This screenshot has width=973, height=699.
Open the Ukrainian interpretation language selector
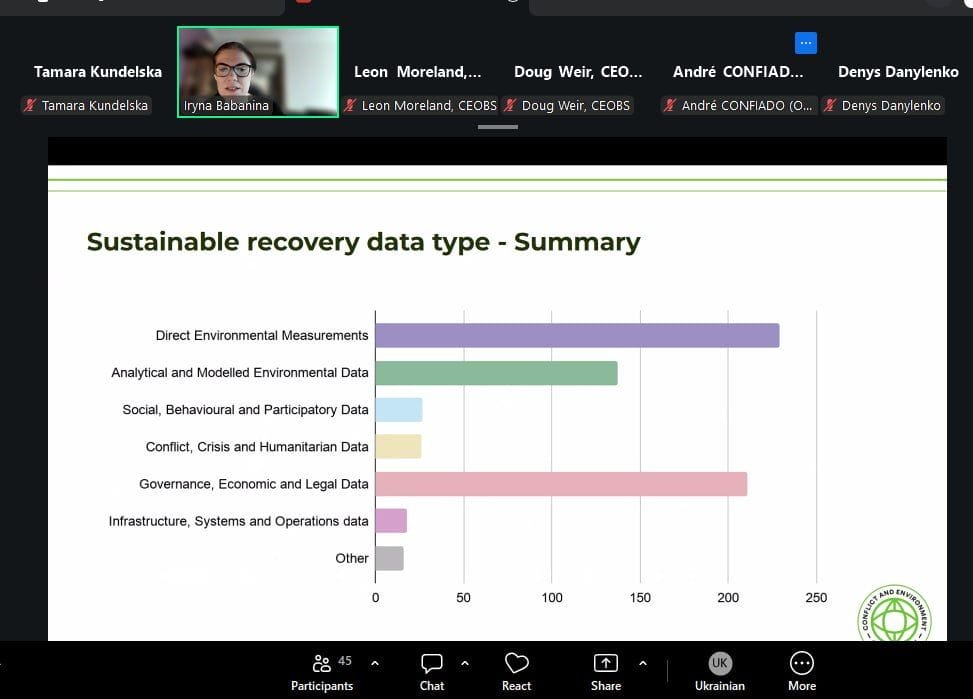tap(719, 671)
